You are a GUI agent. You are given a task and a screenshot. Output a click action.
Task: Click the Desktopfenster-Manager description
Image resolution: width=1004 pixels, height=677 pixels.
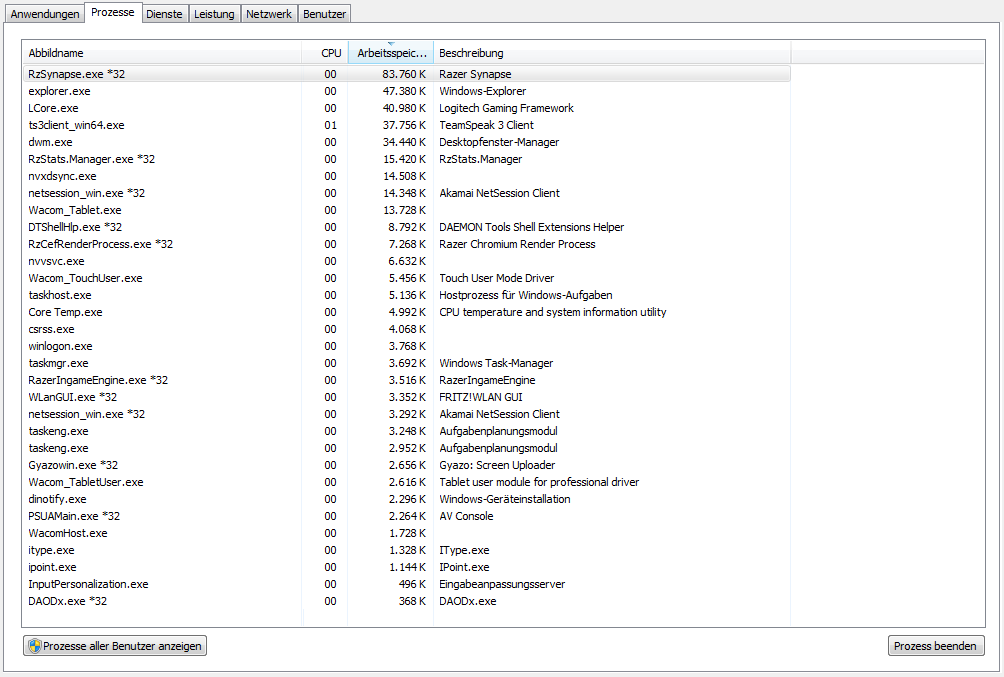pos(499,142)
